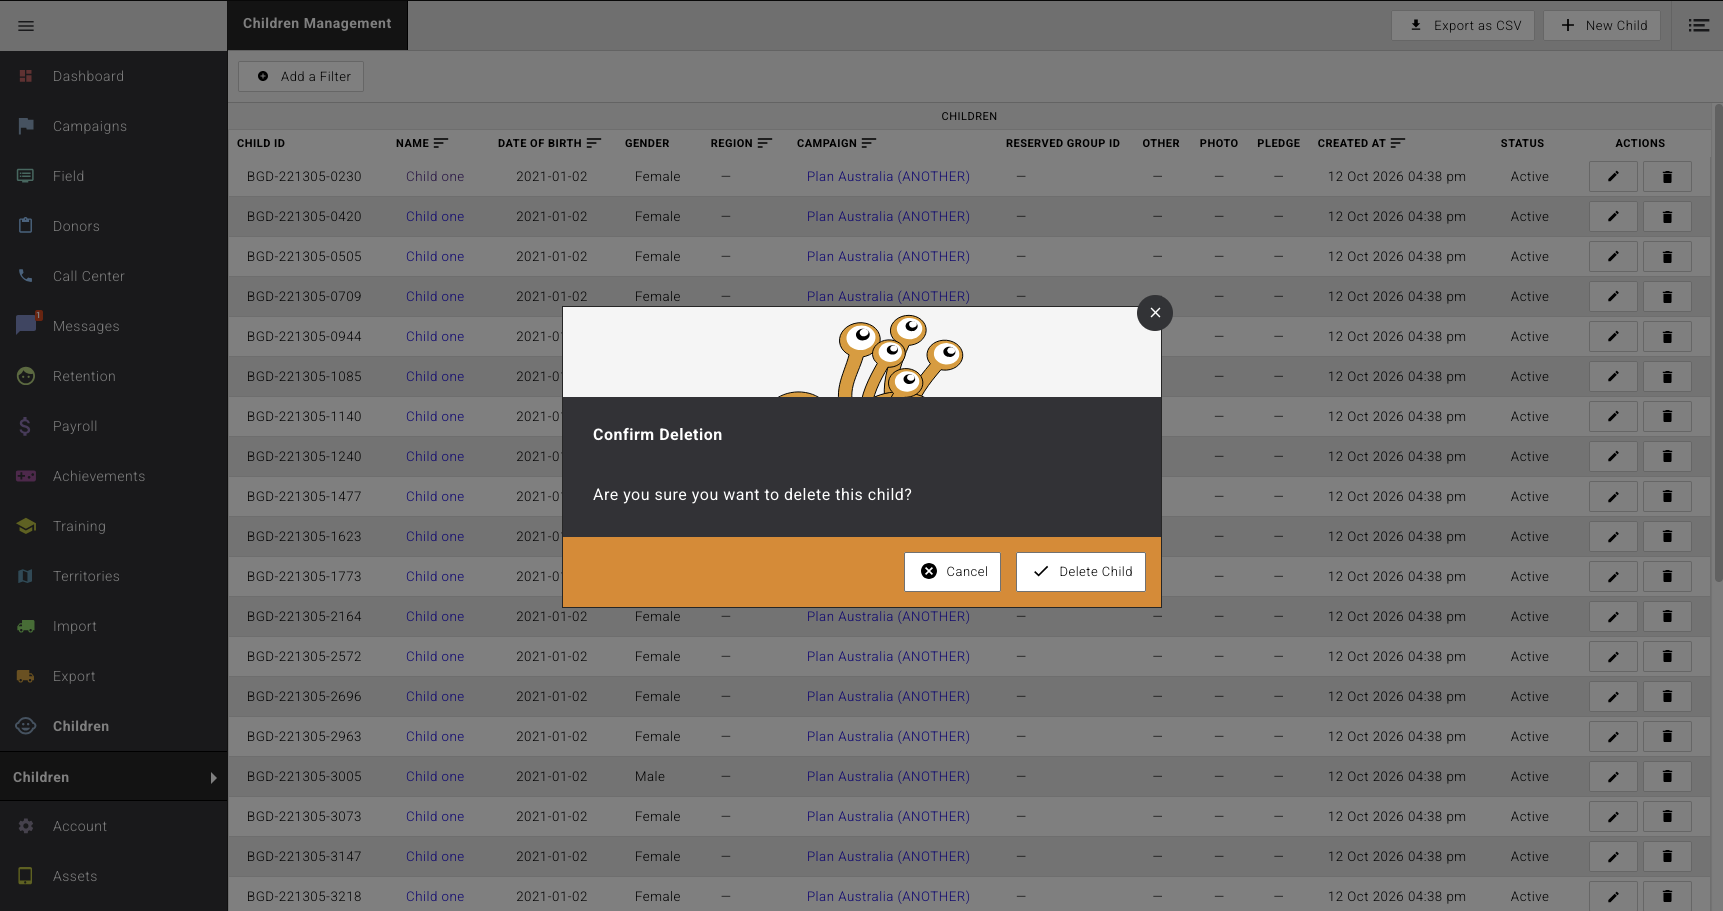Image resolution: width=1723 pixels, height=911 pixels.
Task: Delete child BGD-221305-0230 with trash icon
Action: pyautogui.click(x=1667, y=177)
